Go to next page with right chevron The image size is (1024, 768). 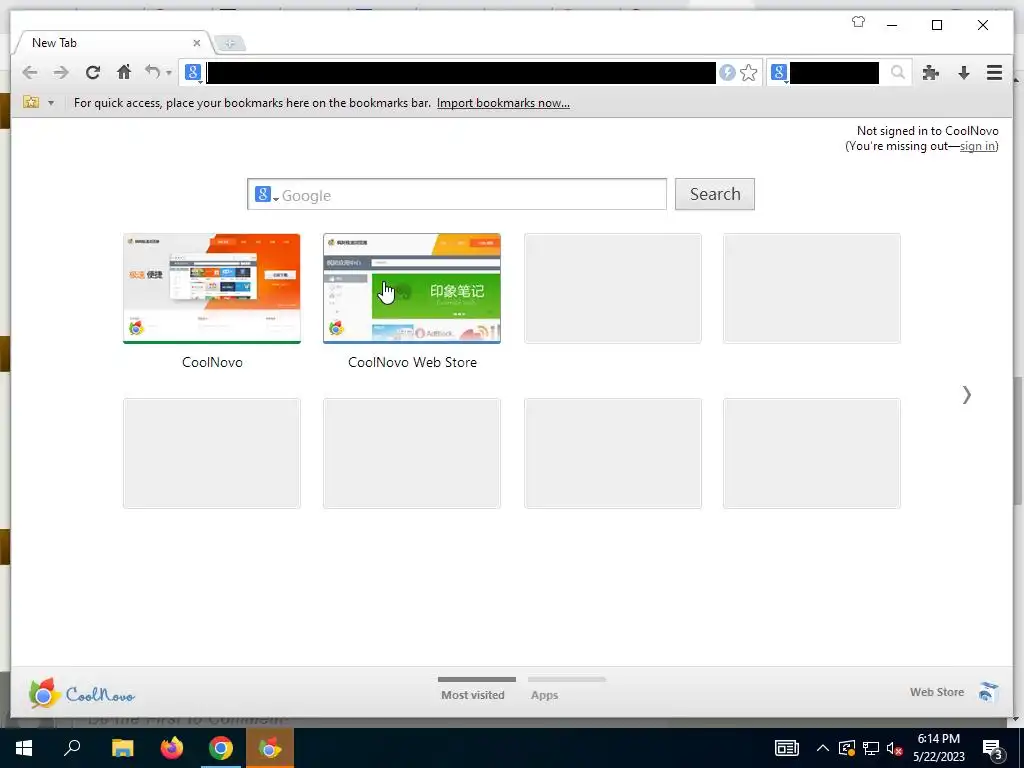tap(967, 394)
